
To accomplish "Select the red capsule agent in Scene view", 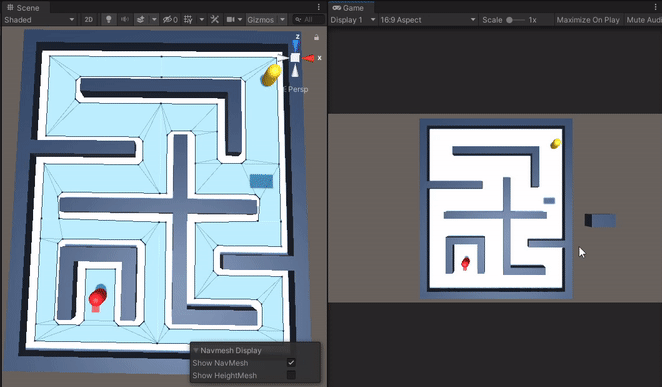I will point(98,298).
